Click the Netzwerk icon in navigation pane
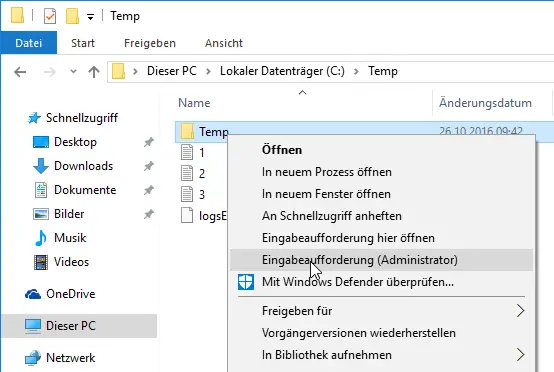The image size is (554, 372). (x=33, y=358)
